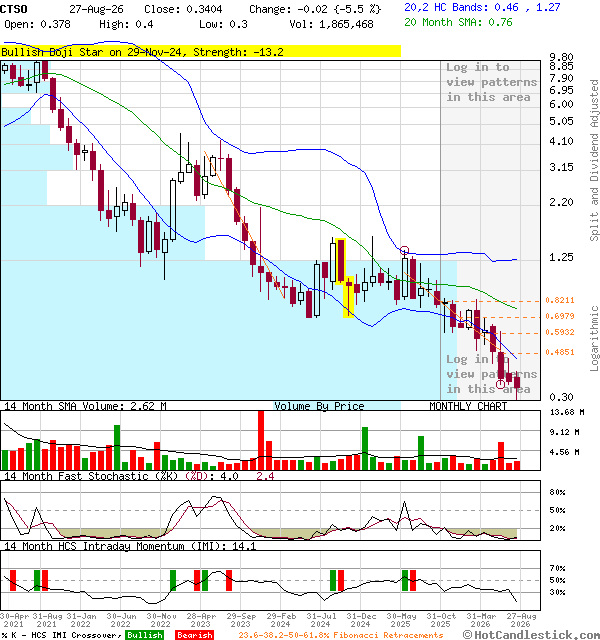Click the 29-Feb 2024 date label

[281, 620]
